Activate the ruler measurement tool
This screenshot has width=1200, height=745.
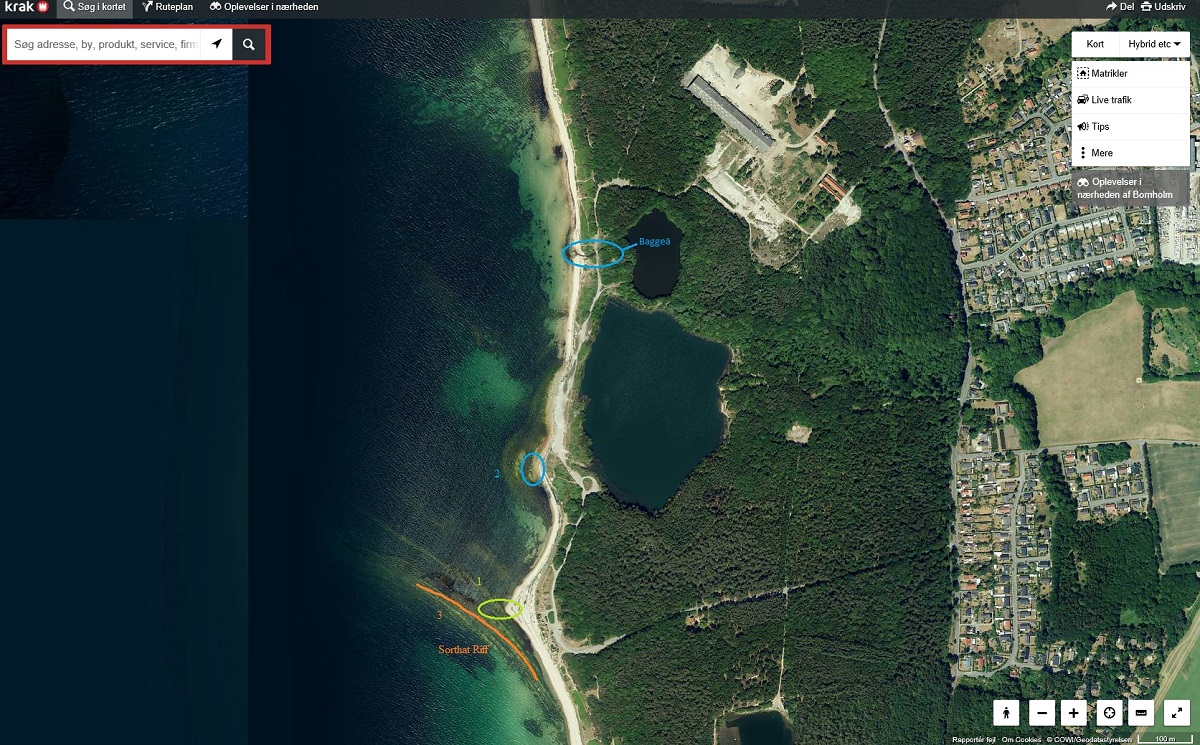click(1142, 713)
